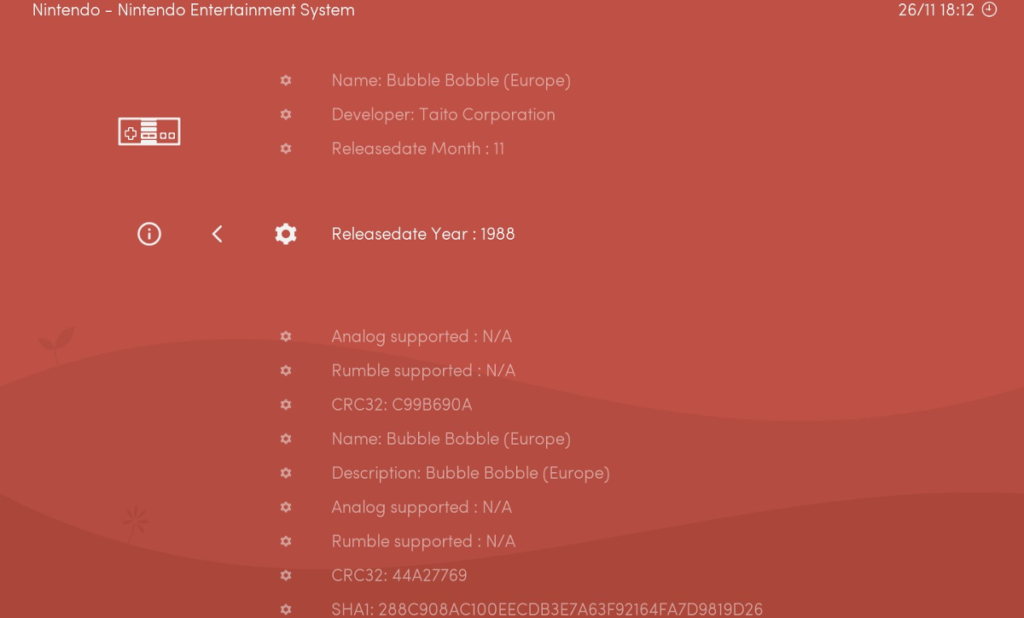The image size is (1024, 618).
Task: Select Releasedate Year : 1988 entry
Action: (x=423, y=234)
